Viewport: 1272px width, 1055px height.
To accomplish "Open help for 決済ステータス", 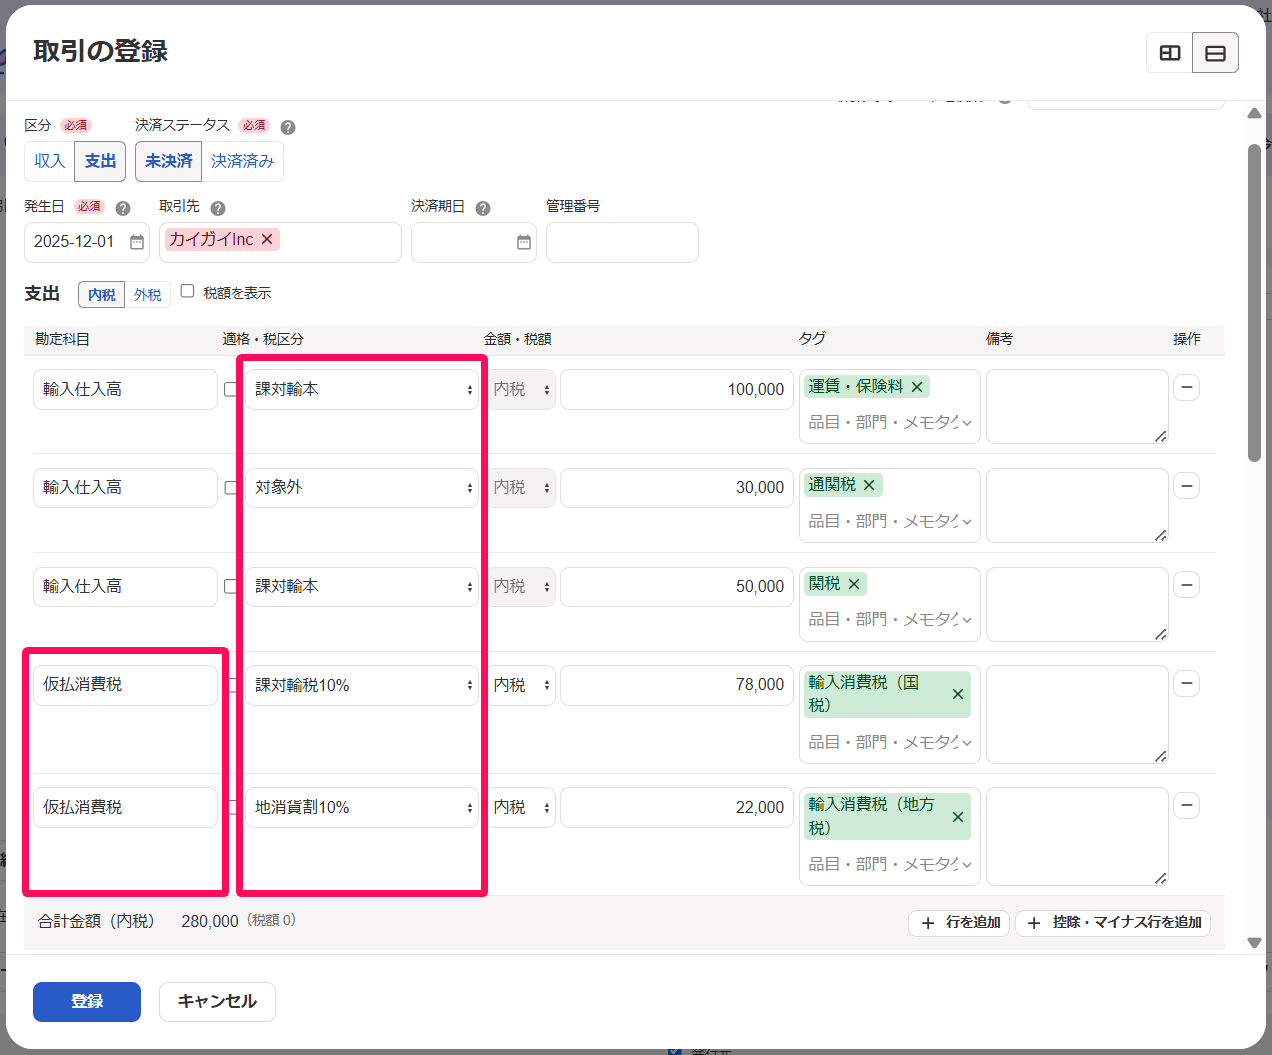I will click(x=288, y=127).
